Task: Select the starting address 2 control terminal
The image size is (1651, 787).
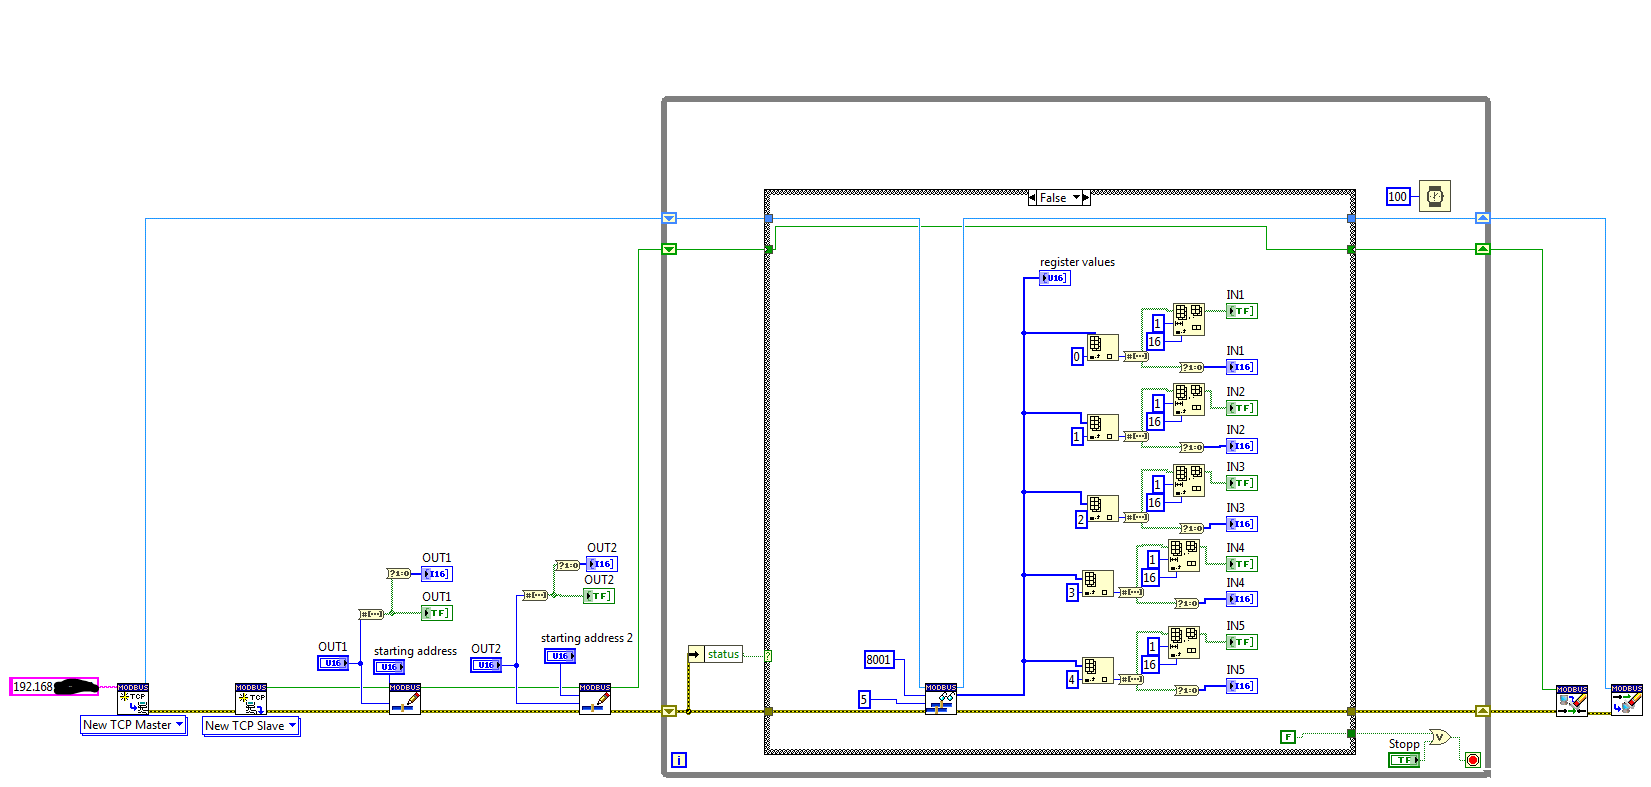Action: (560, 656)
